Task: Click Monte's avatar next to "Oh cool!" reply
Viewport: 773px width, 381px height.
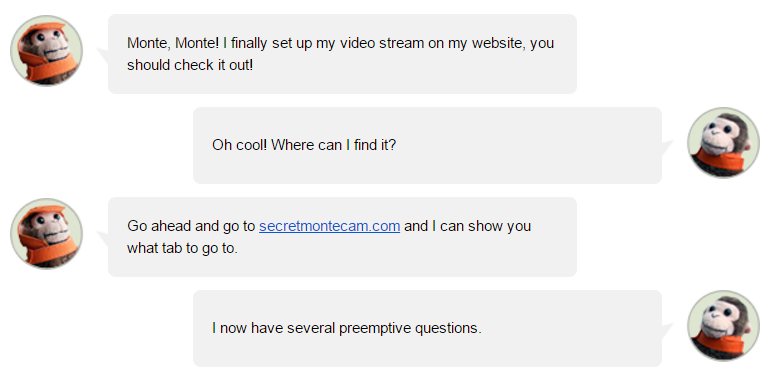Action: [x=723, y=142]
